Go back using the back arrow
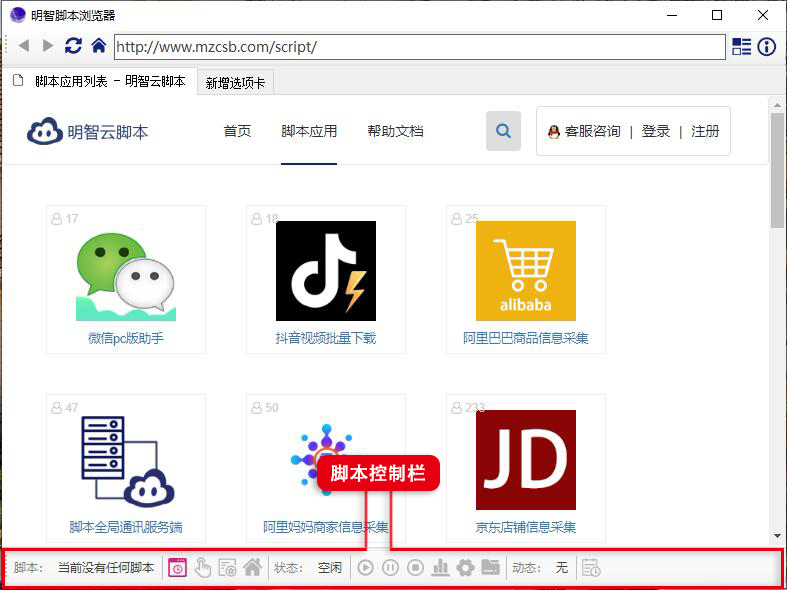 tap(23, 46)
